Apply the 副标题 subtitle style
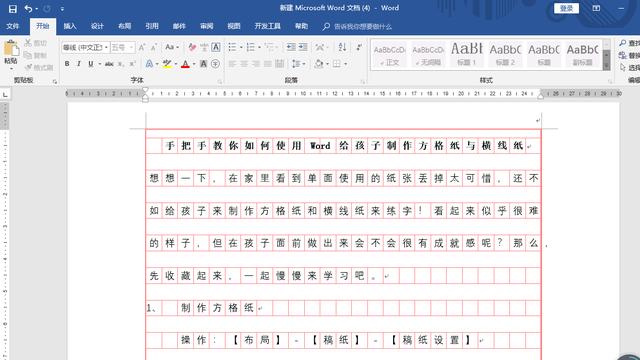The width and height of the screenshot is (640, 360). pos(582,54)
